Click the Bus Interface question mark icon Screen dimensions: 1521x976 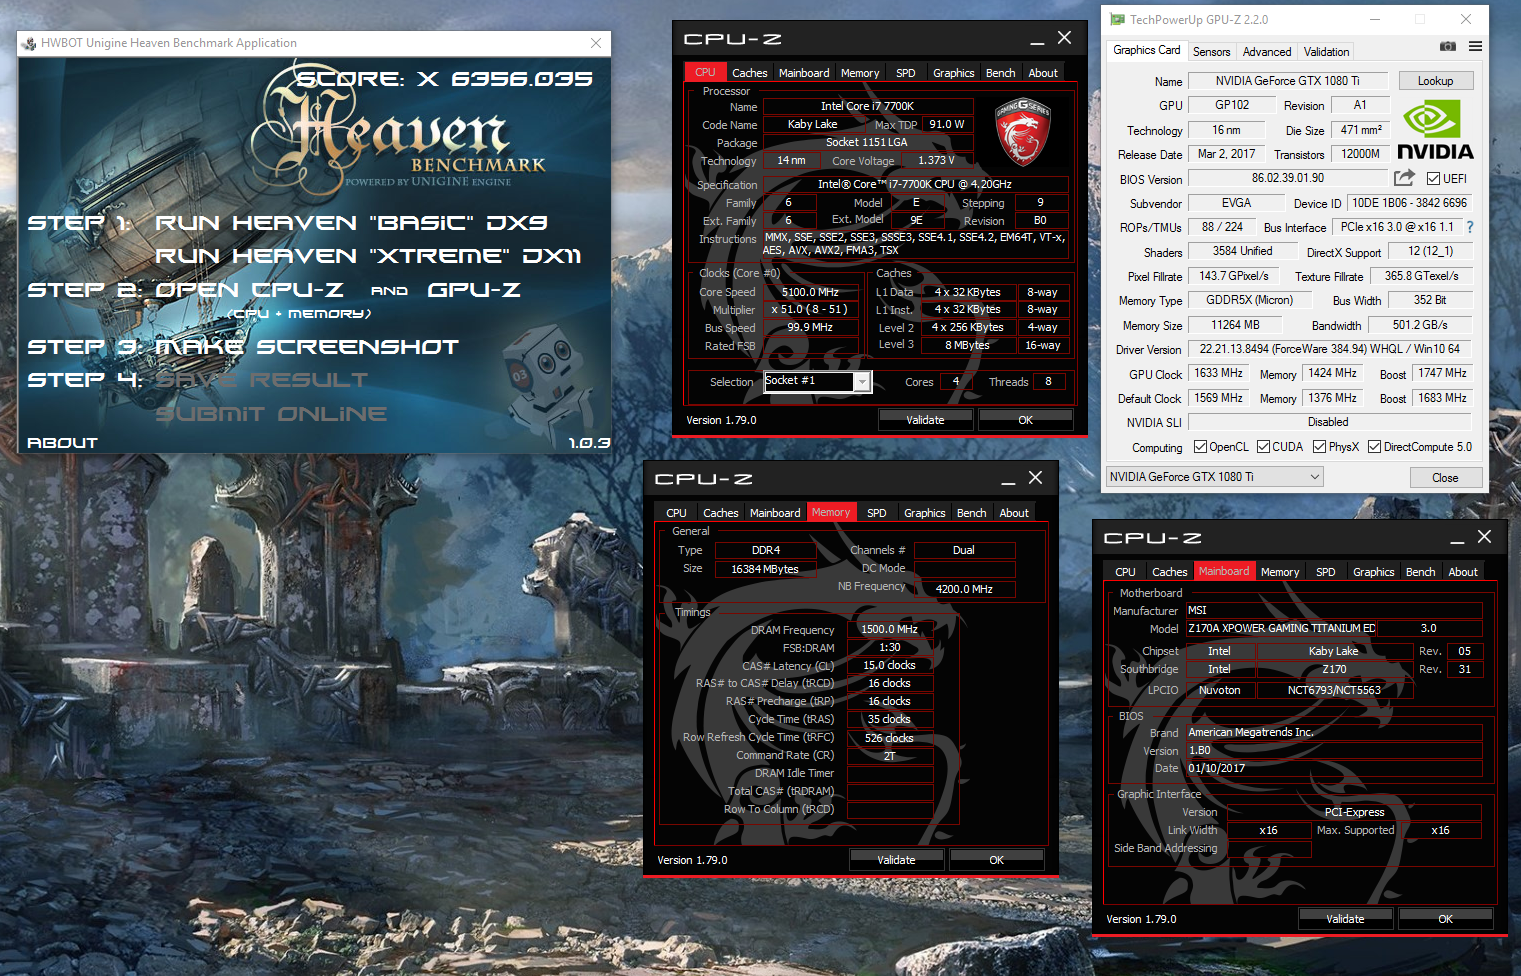[x=1469, y=227]
